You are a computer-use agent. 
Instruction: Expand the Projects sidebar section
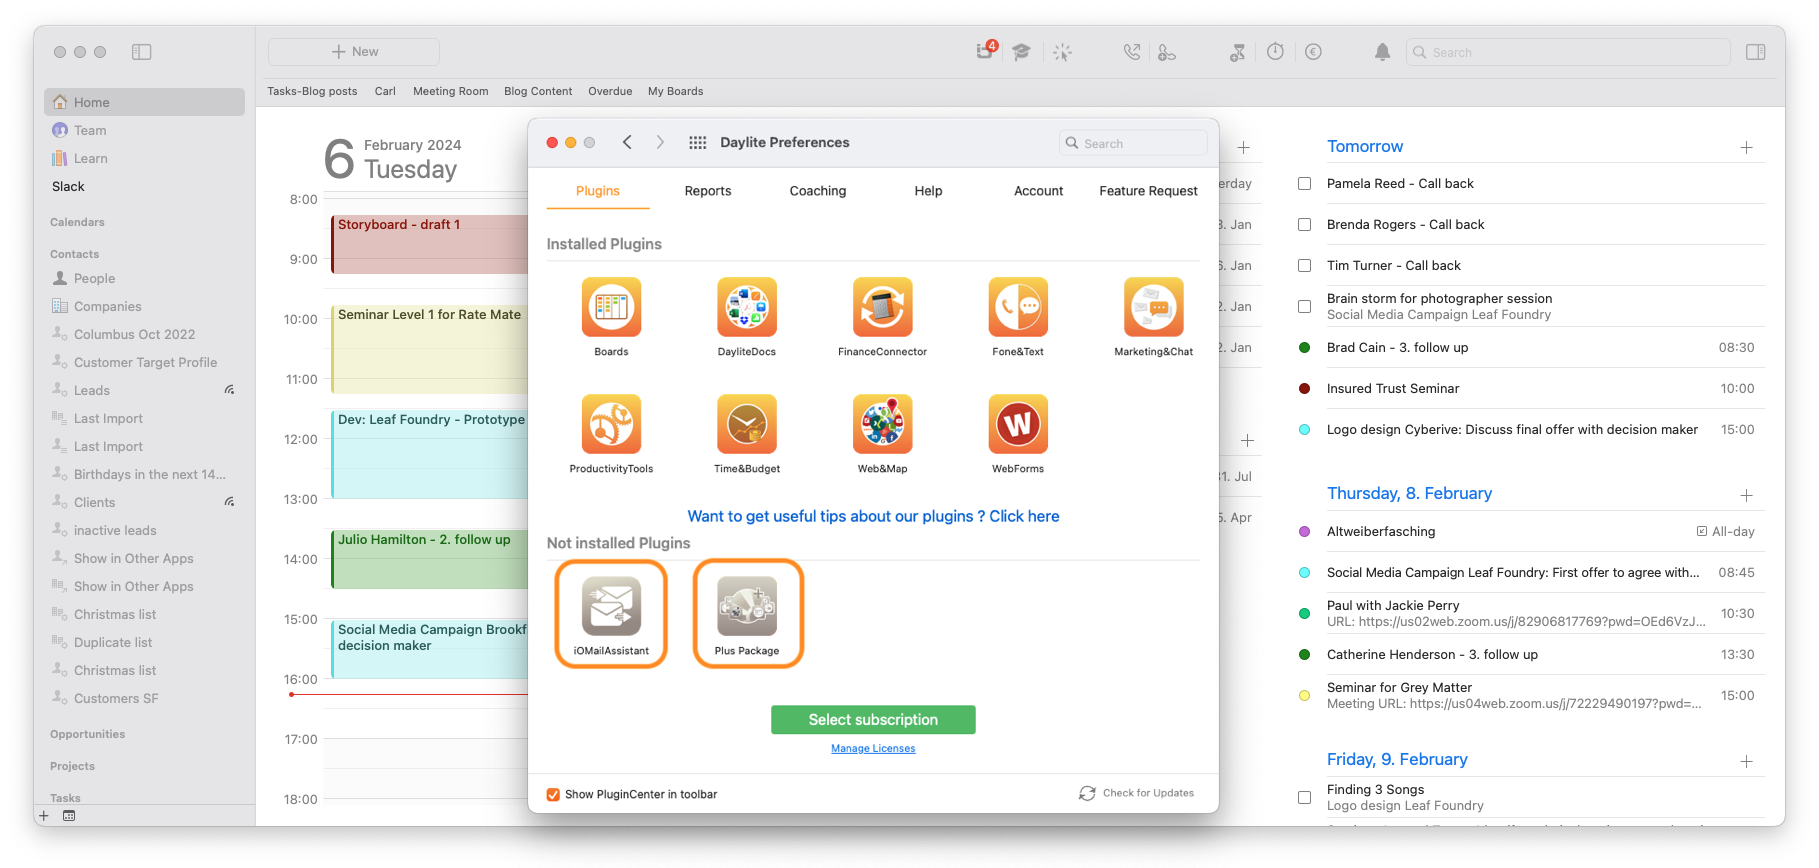[72, 766]
